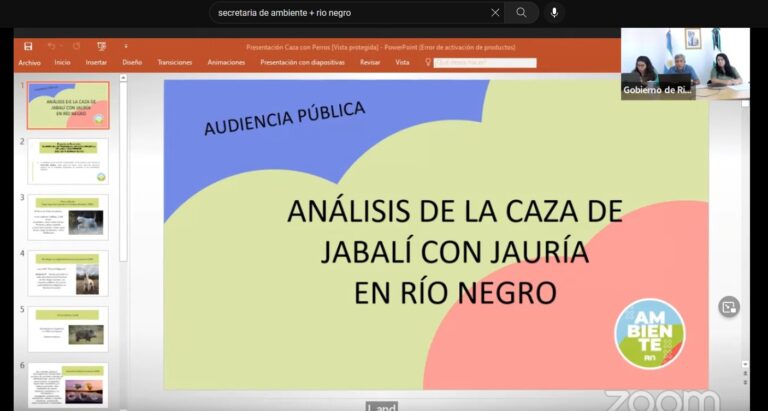
Task: Click the start presentation icon in quick access toolbar
Action: [x=101, y=46]
